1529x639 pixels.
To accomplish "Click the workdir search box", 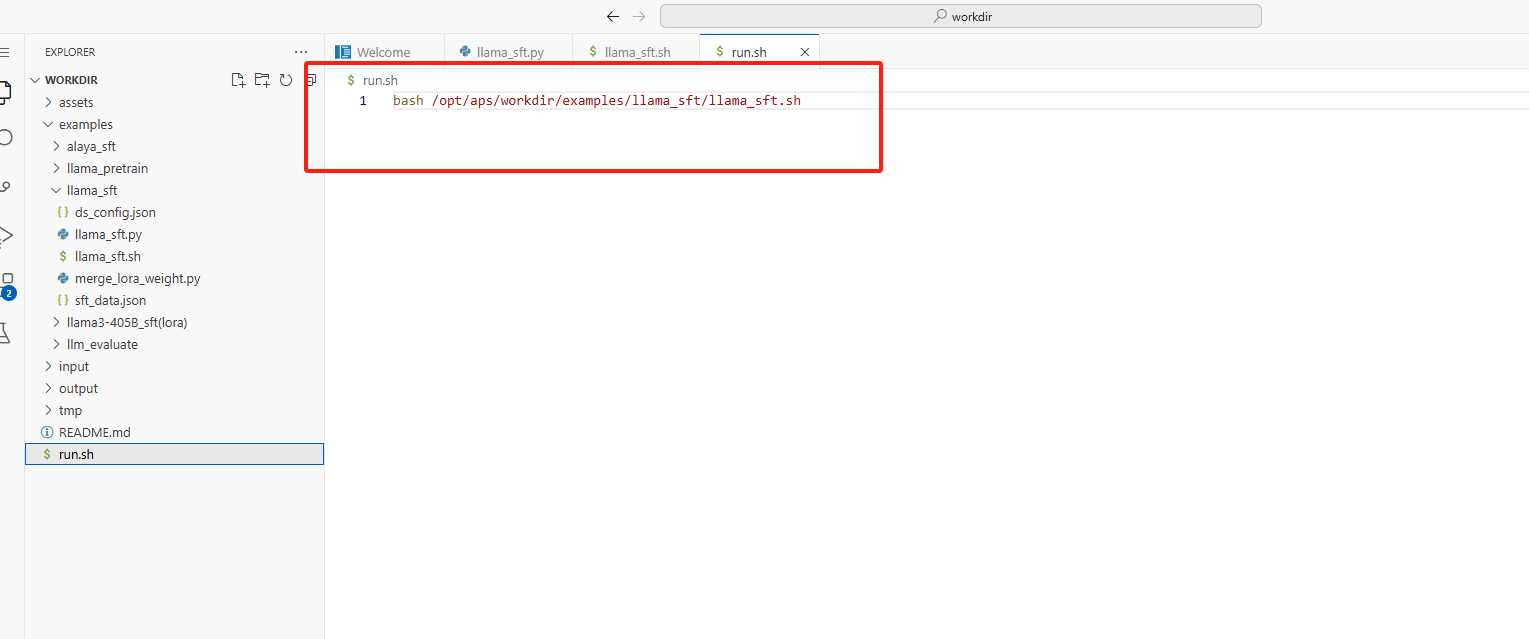I will coord(960,16).
